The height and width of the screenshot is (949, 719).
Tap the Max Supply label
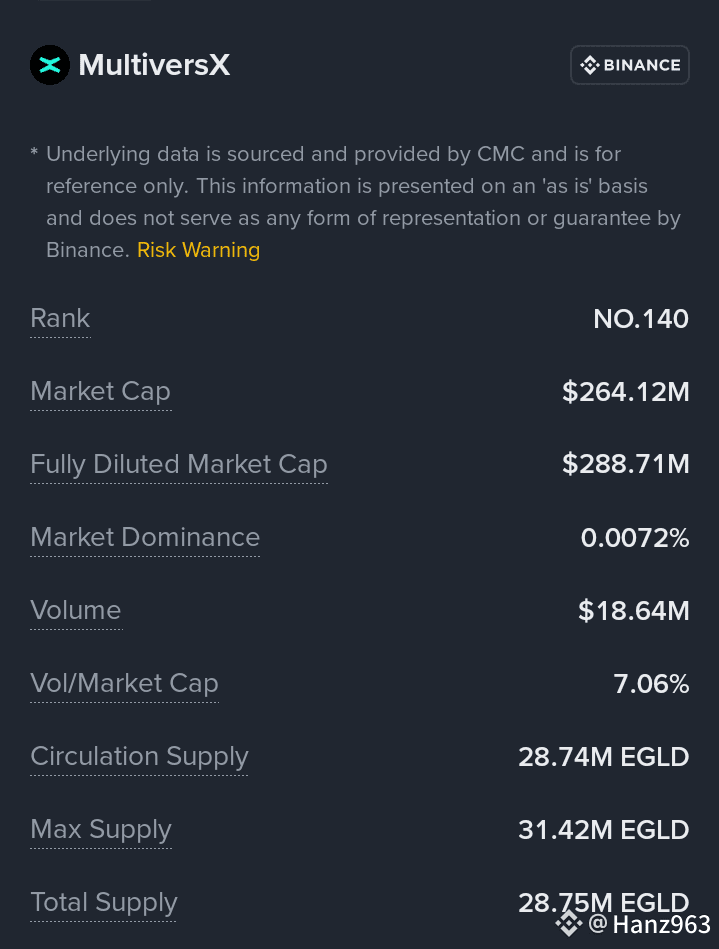click(100, 829)
